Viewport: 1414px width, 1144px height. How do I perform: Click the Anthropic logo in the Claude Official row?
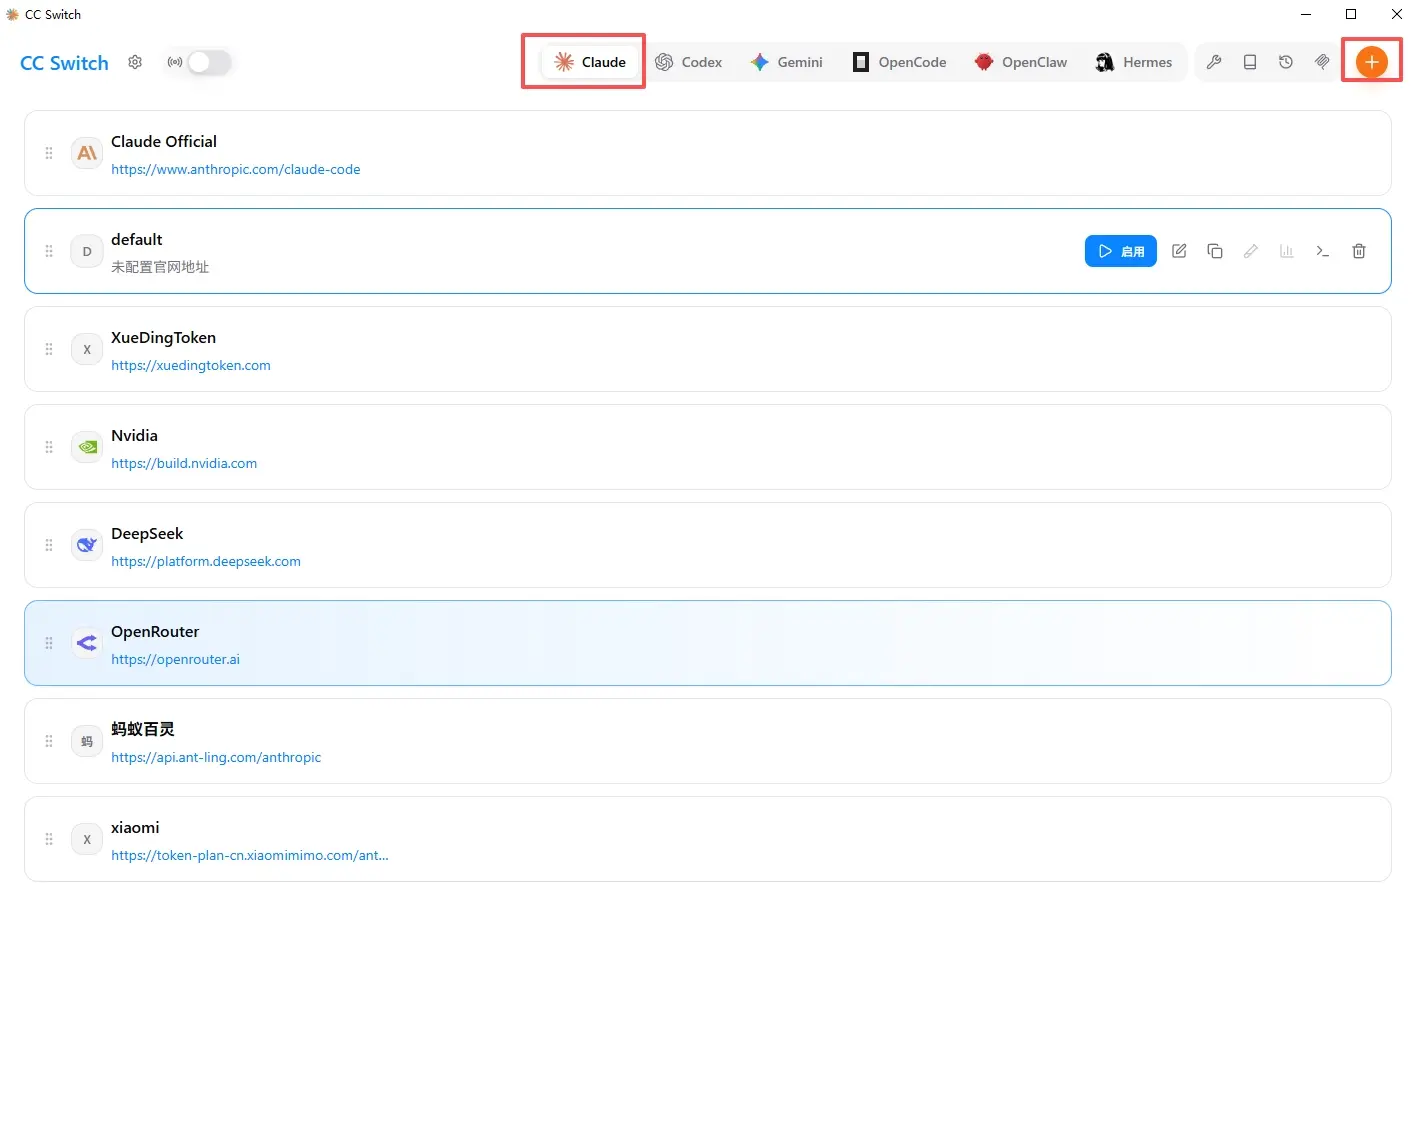[87, 153]
